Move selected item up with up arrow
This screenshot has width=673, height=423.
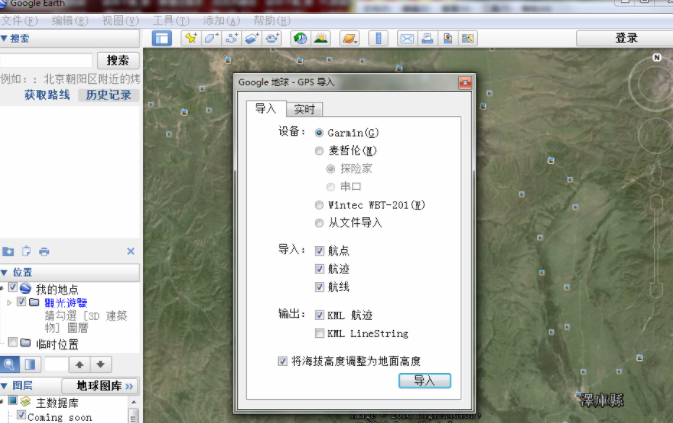(79, 365)
